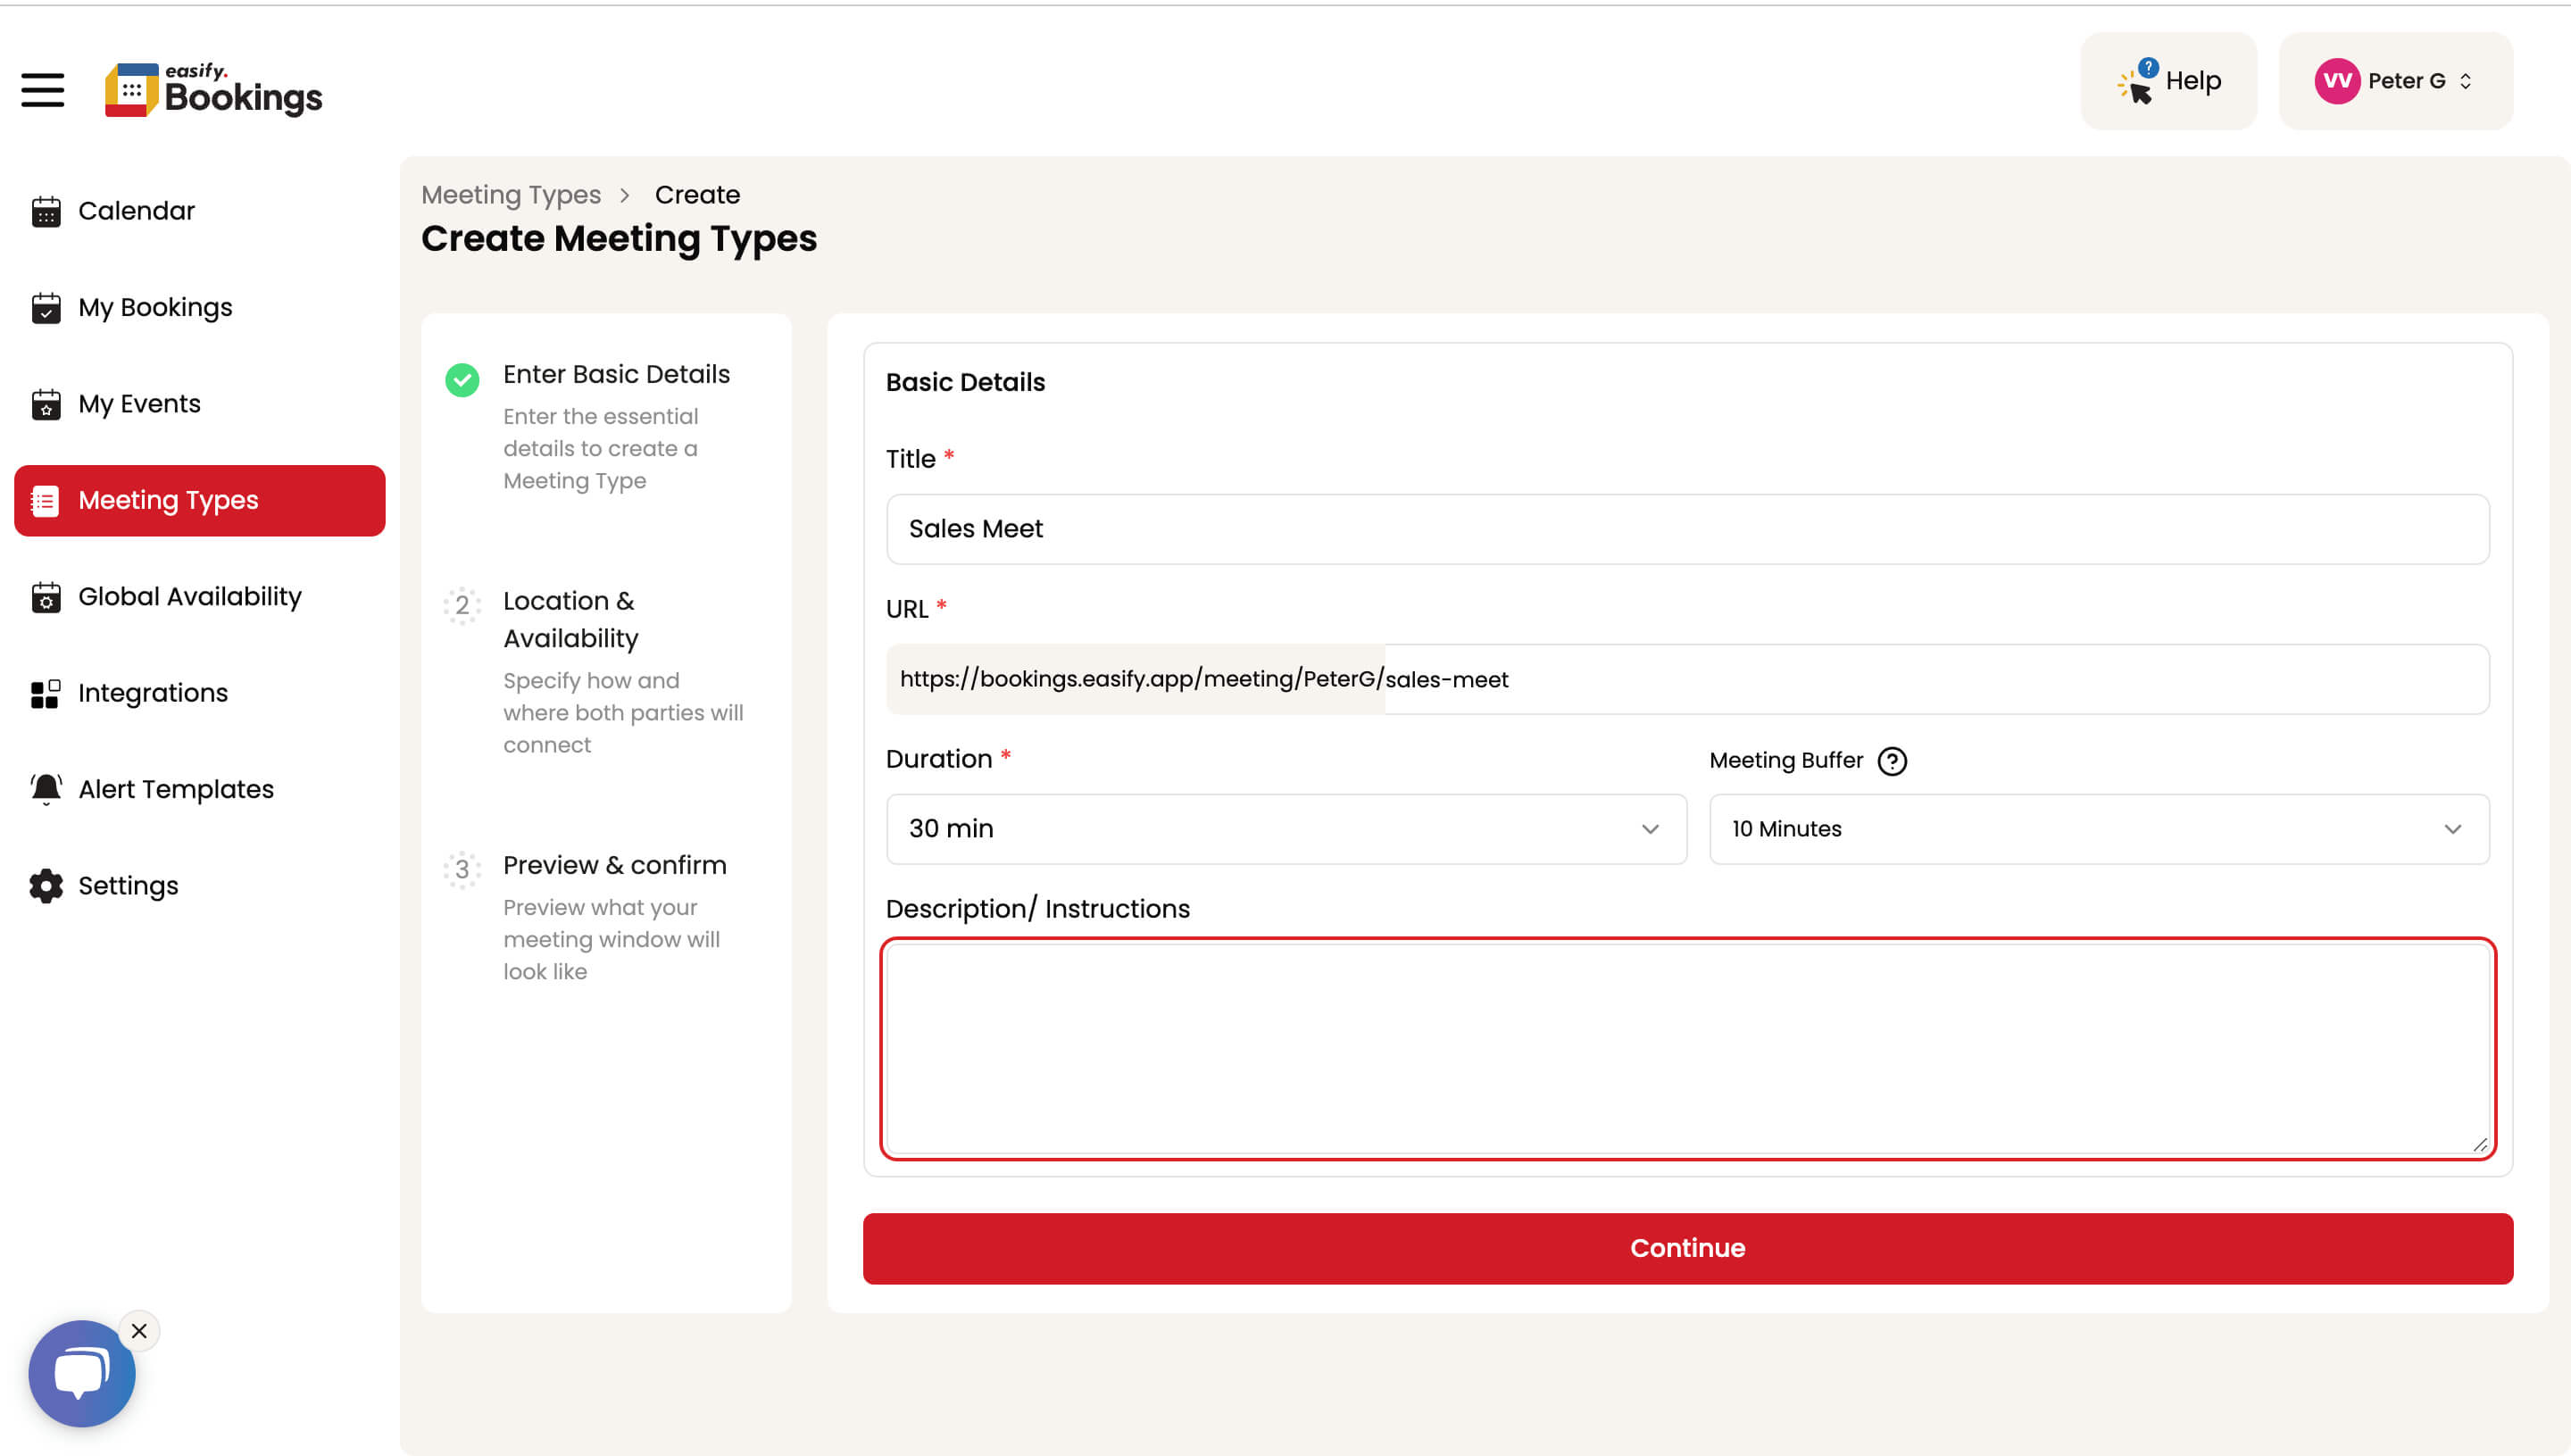Open Settings gear icon
The image size is (2571, 1456).
tap(46, 886)
